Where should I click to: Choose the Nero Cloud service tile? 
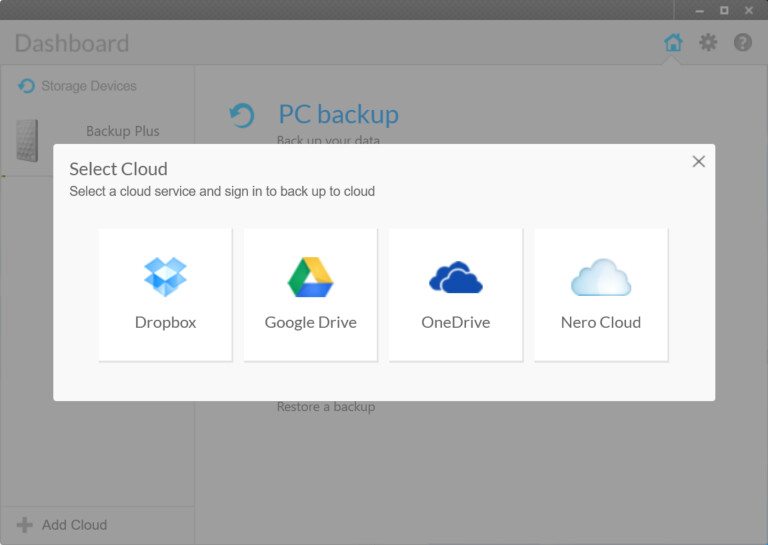point(601,294)
